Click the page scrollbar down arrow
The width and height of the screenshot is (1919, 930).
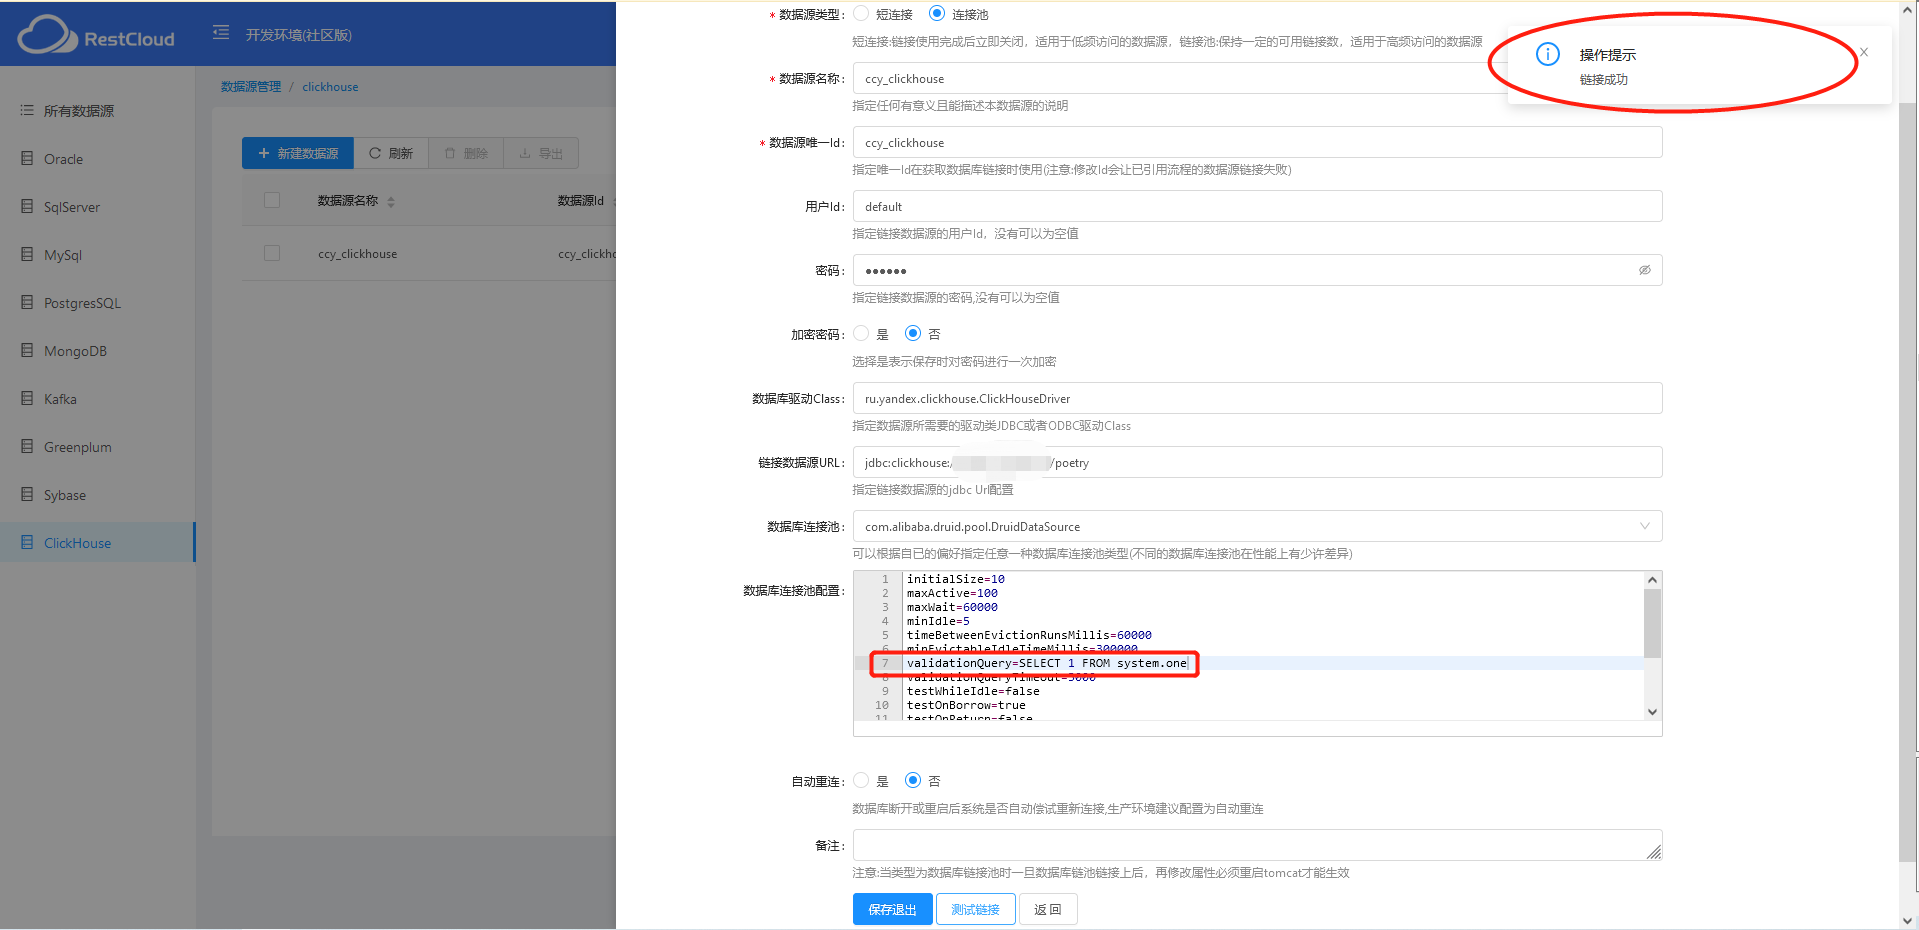(1908, 920)
